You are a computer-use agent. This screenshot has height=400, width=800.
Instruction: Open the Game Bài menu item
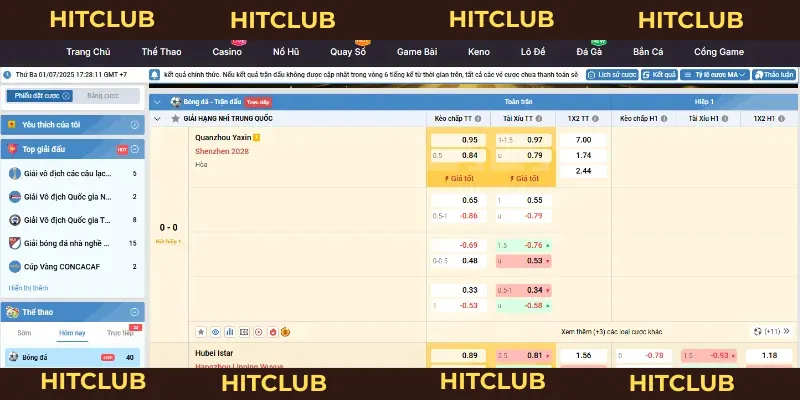[x=417, y=52]
